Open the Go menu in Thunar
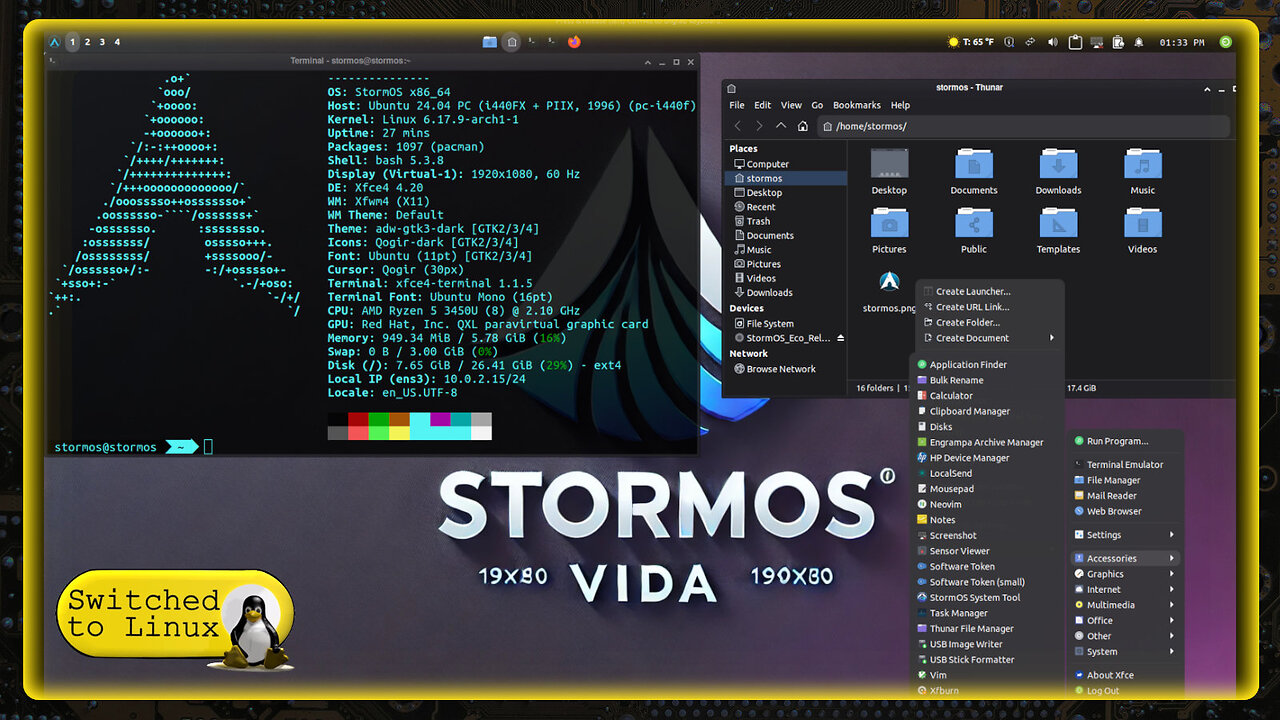 [x=817, y=105]
